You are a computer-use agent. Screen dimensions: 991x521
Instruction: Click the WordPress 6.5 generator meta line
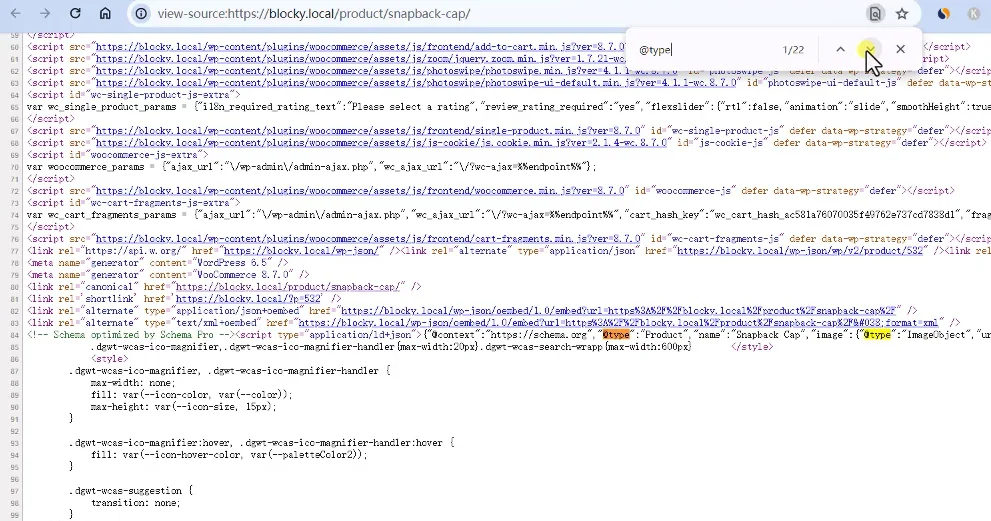(x=157, y=263)
